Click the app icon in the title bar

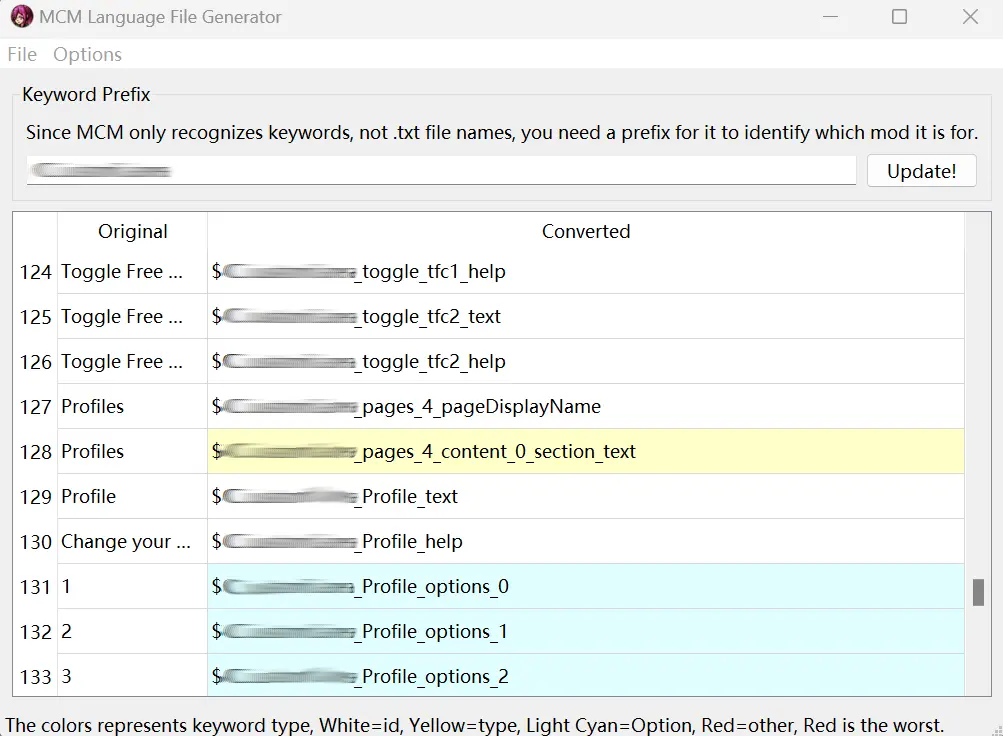(x=22, y=17)
